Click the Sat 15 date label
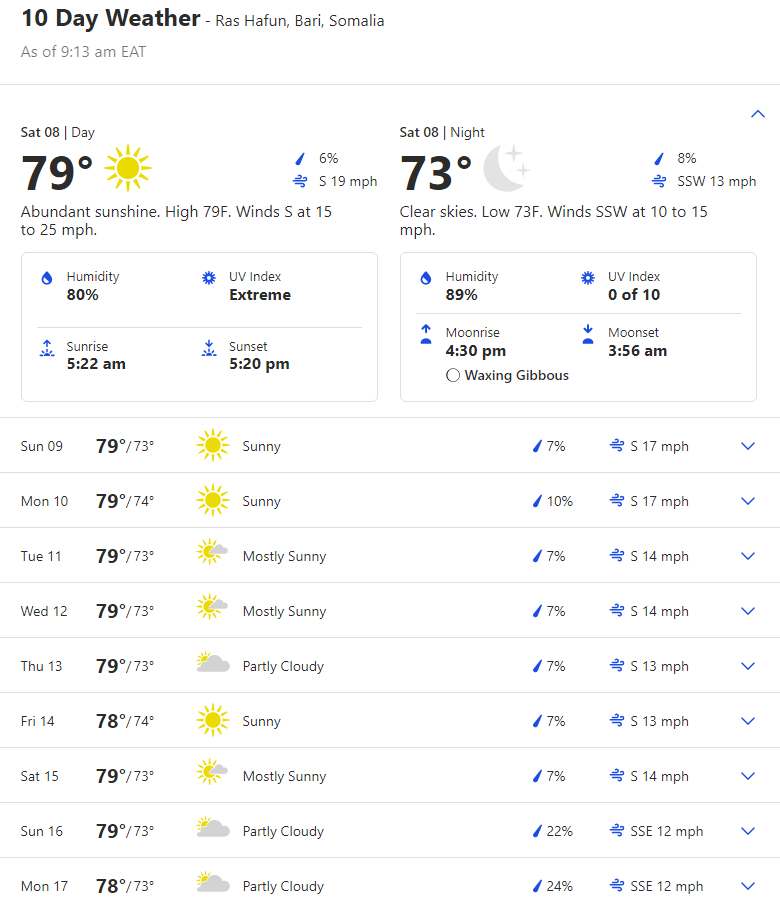 [40, 776]
